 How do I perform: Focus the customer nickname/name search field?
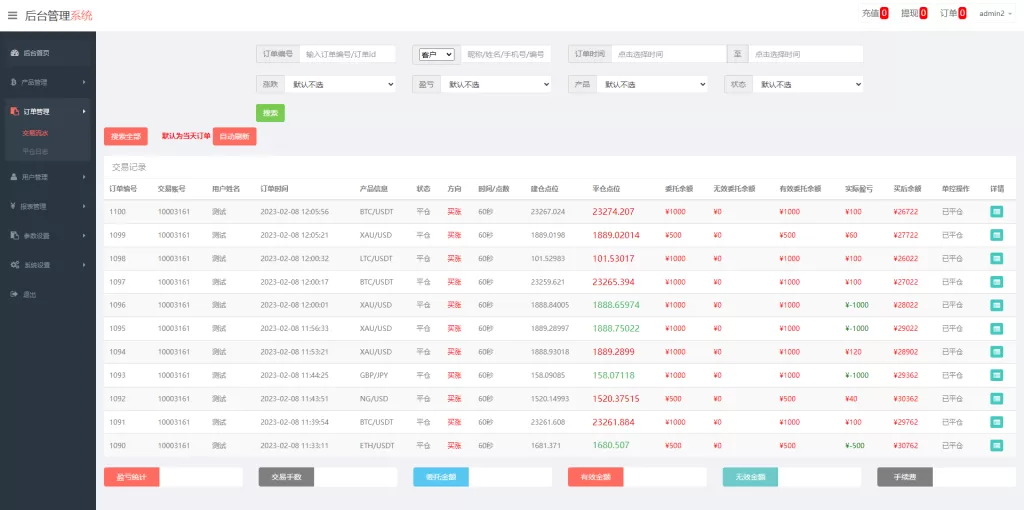506,54
